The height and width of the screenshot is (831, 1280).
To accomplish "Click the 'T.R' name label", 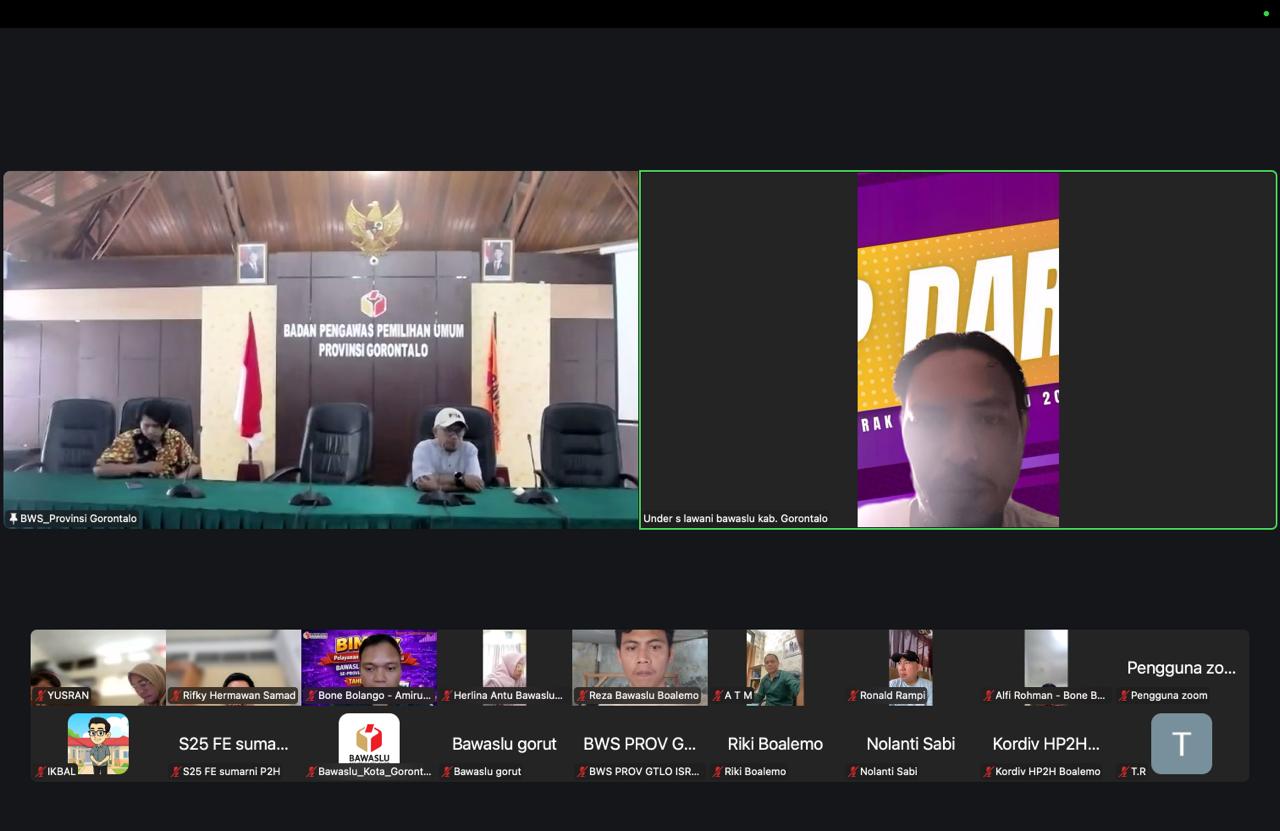I will (1138, 771).
